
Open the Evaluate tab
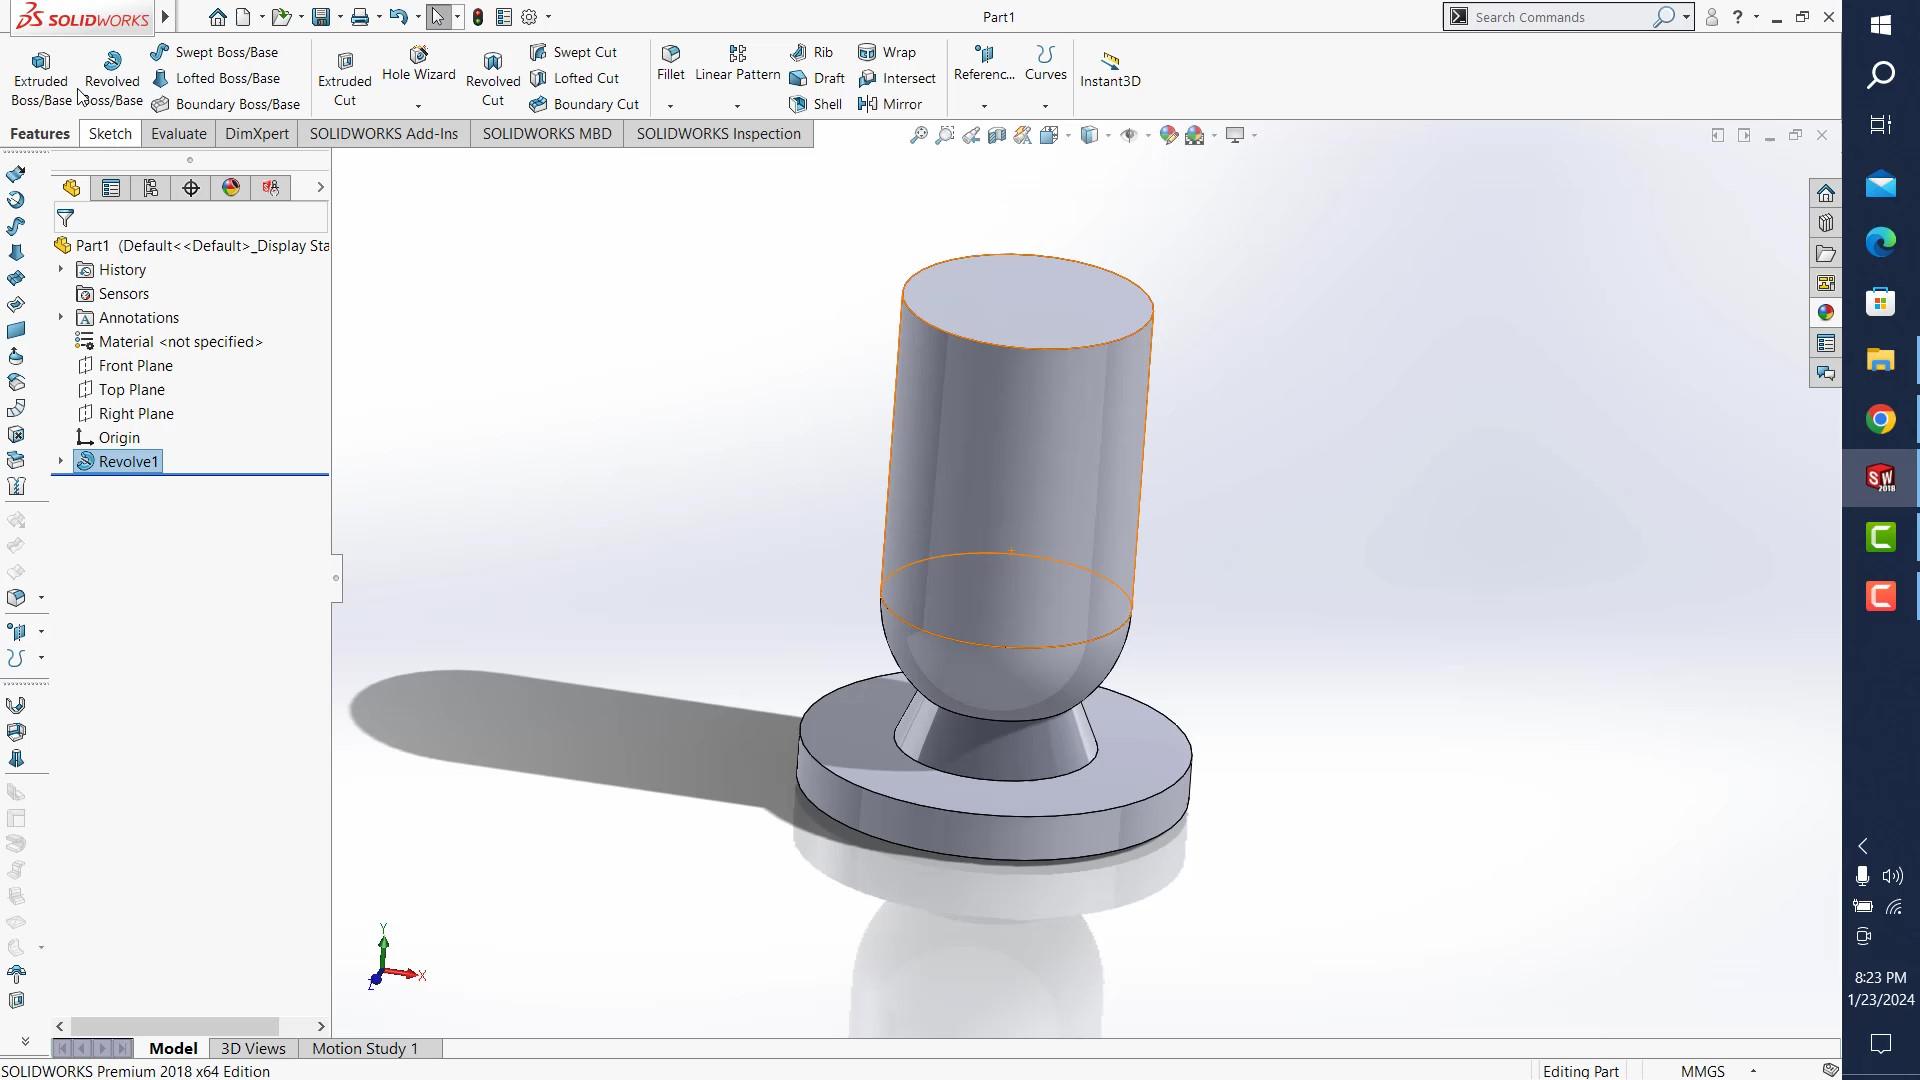[178, 134]
